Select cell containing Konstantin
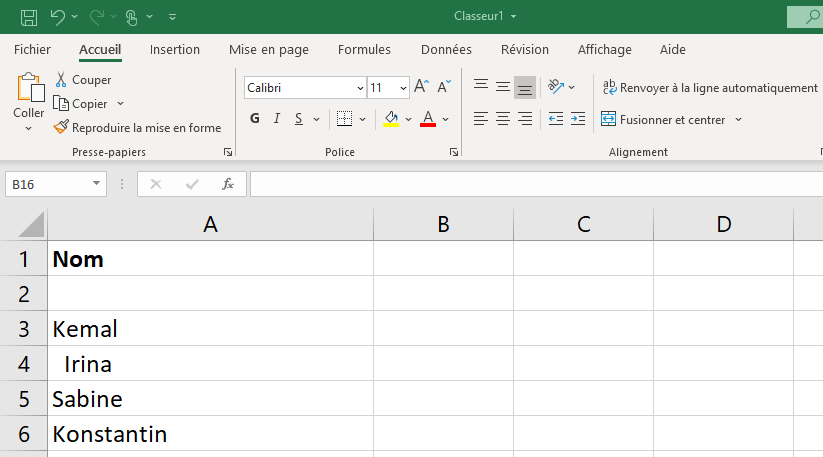 click(x=210, y=433)
